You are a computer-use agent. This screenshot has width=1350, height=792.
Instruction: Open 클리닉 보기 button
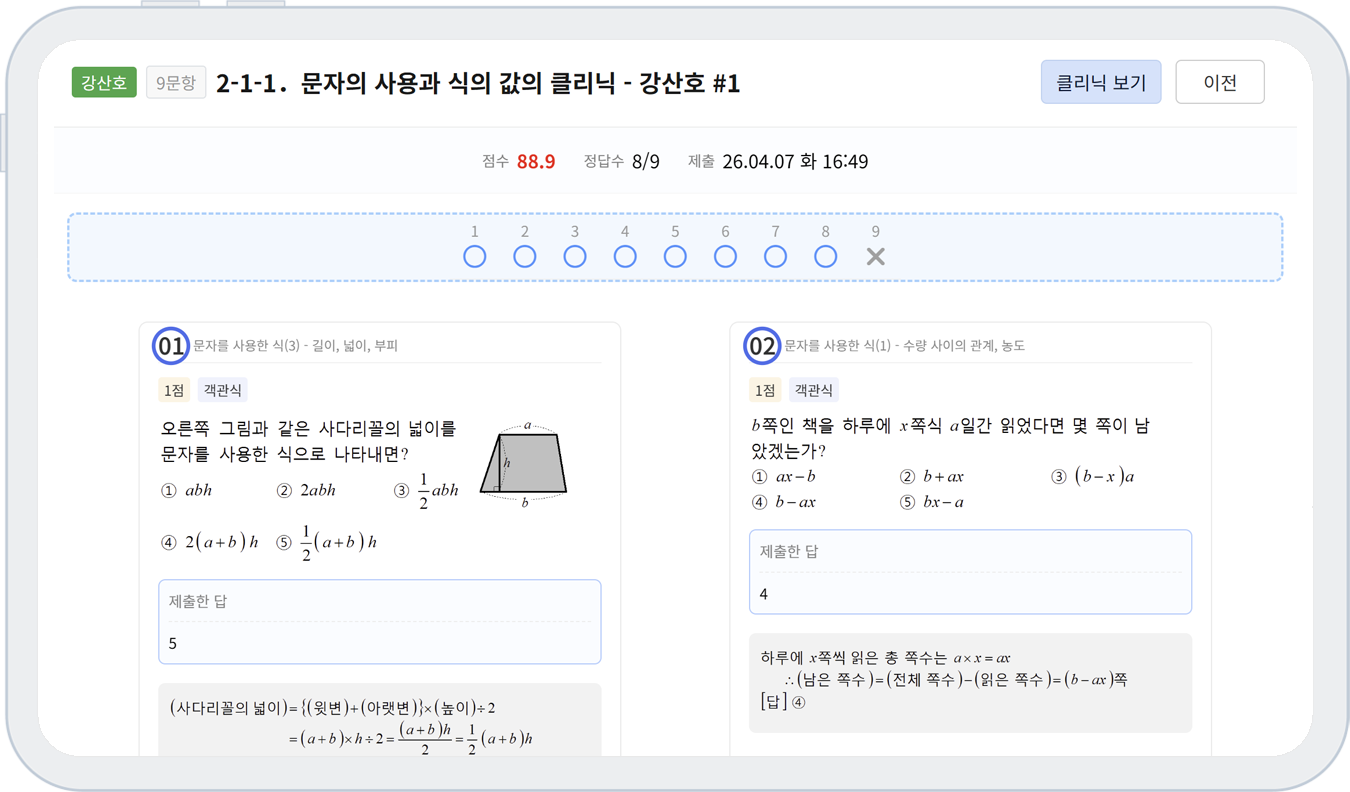coord(1101,82)
